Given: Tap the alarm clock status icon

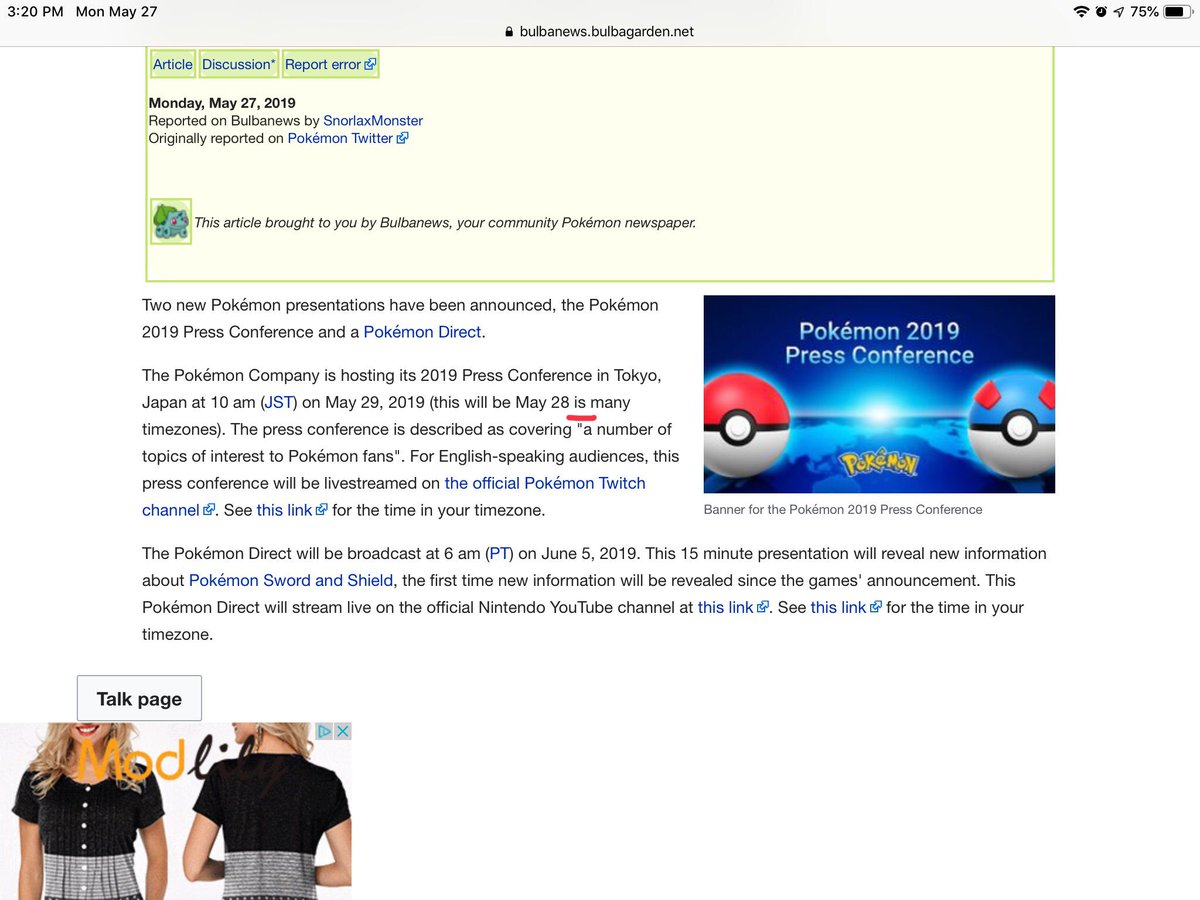Looking at the screenshot, I should pyautogui.click(x=1101, y=12).
